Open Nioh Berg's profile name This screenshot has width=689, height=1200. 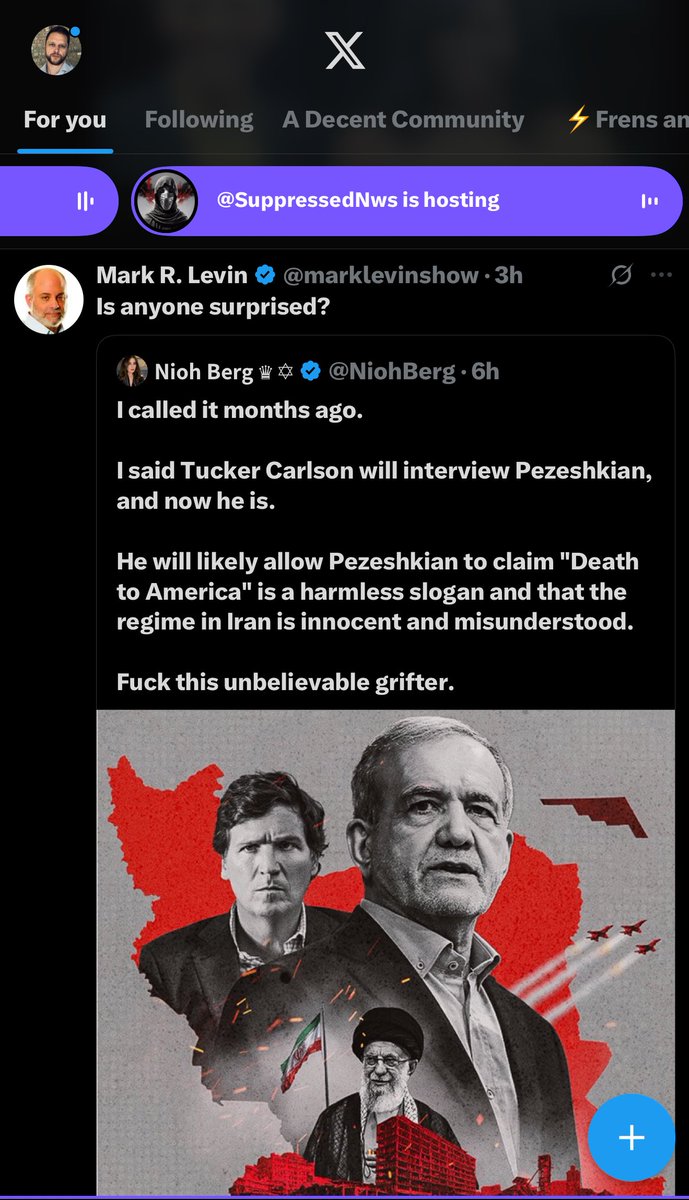click(x=204, y=371)
